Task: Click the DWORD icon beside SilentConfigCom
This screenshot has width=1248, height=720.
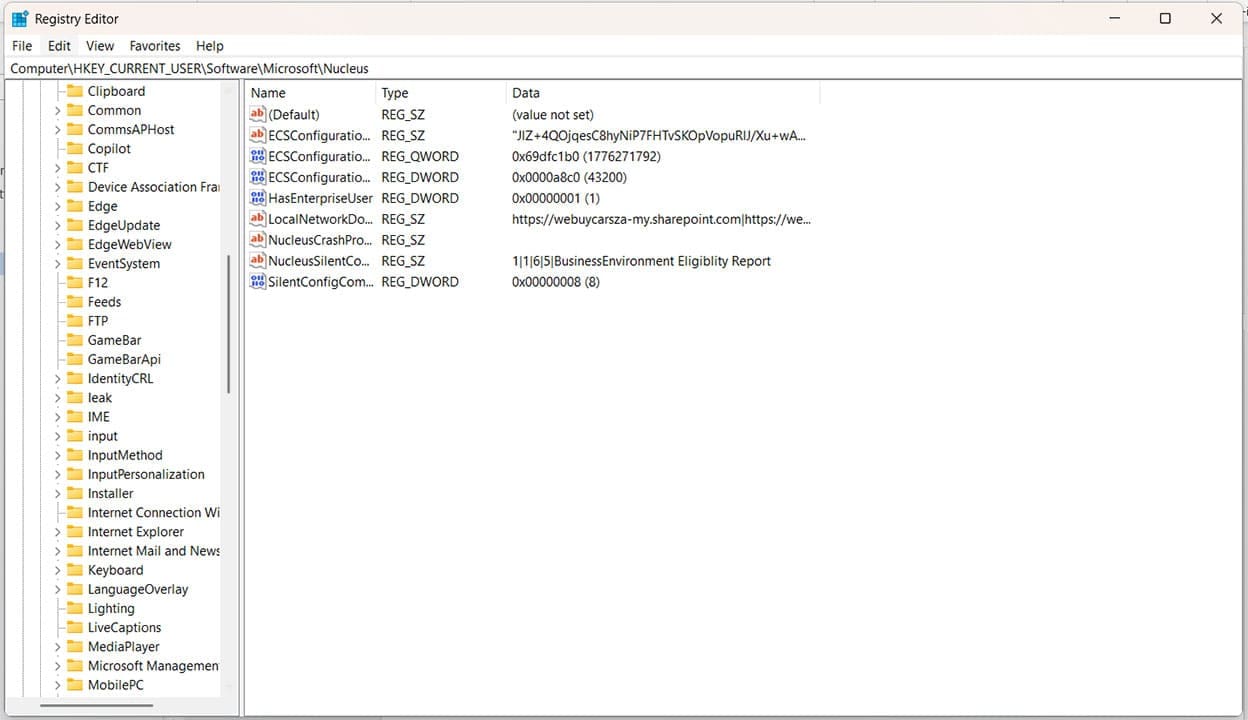Action: (259, 282)
